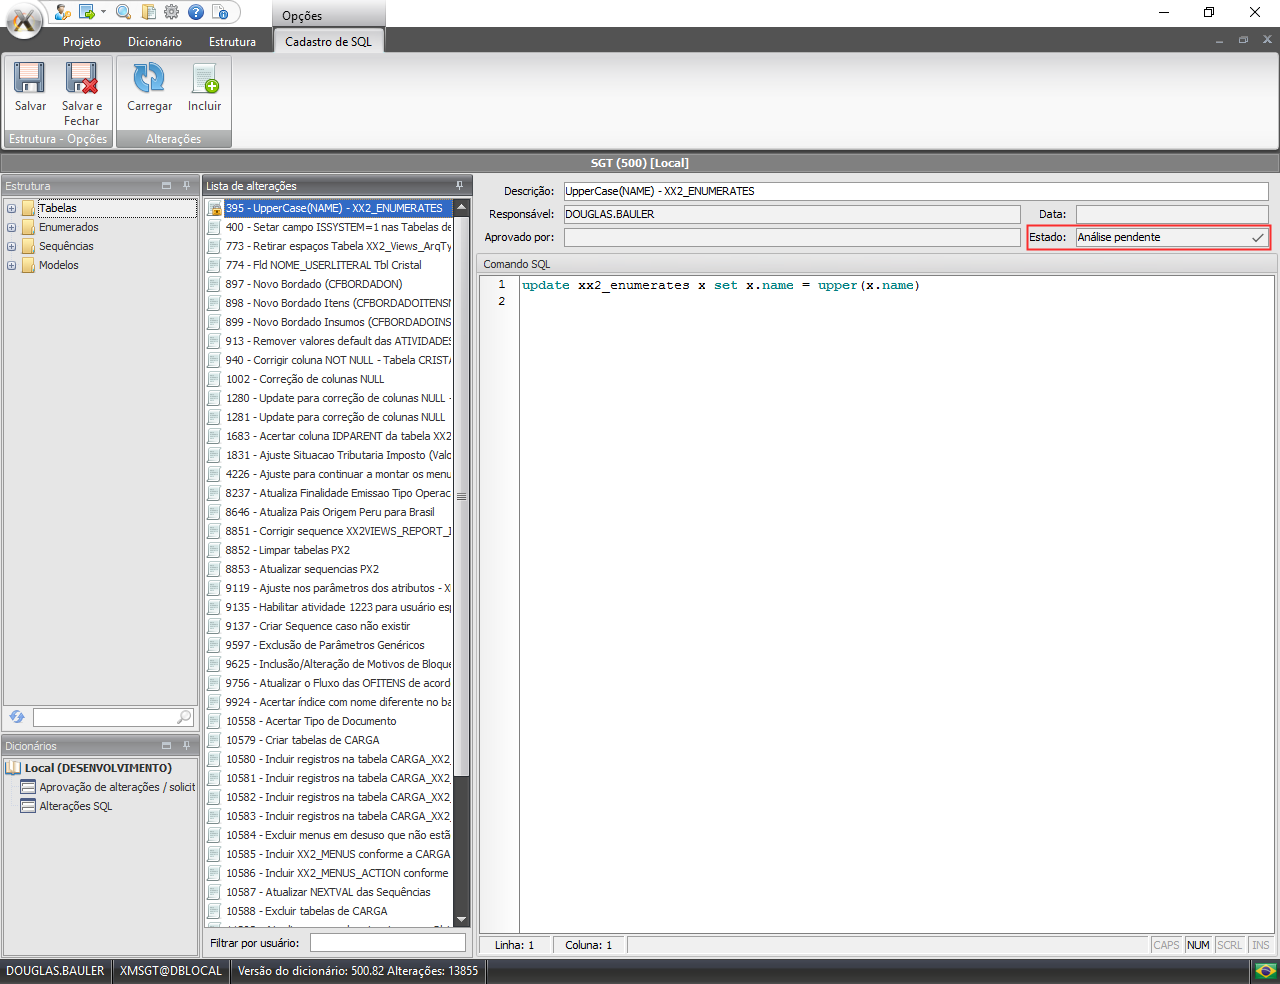The height and width of the screenshot is (984, 1280).
Task: Pin the Lista de alterações panel
Action: point(460,186)
